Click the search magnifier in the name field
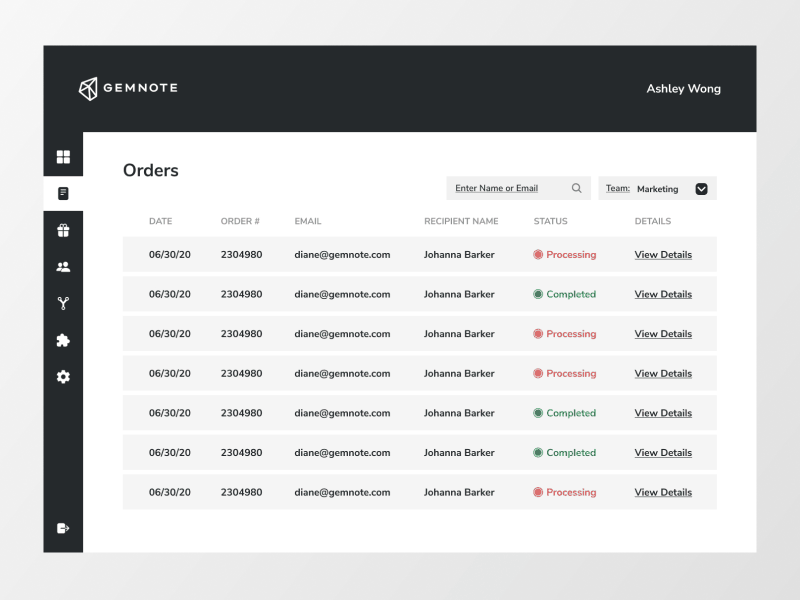This screenshot has width=800, height=600. click(x=576, y=188)
